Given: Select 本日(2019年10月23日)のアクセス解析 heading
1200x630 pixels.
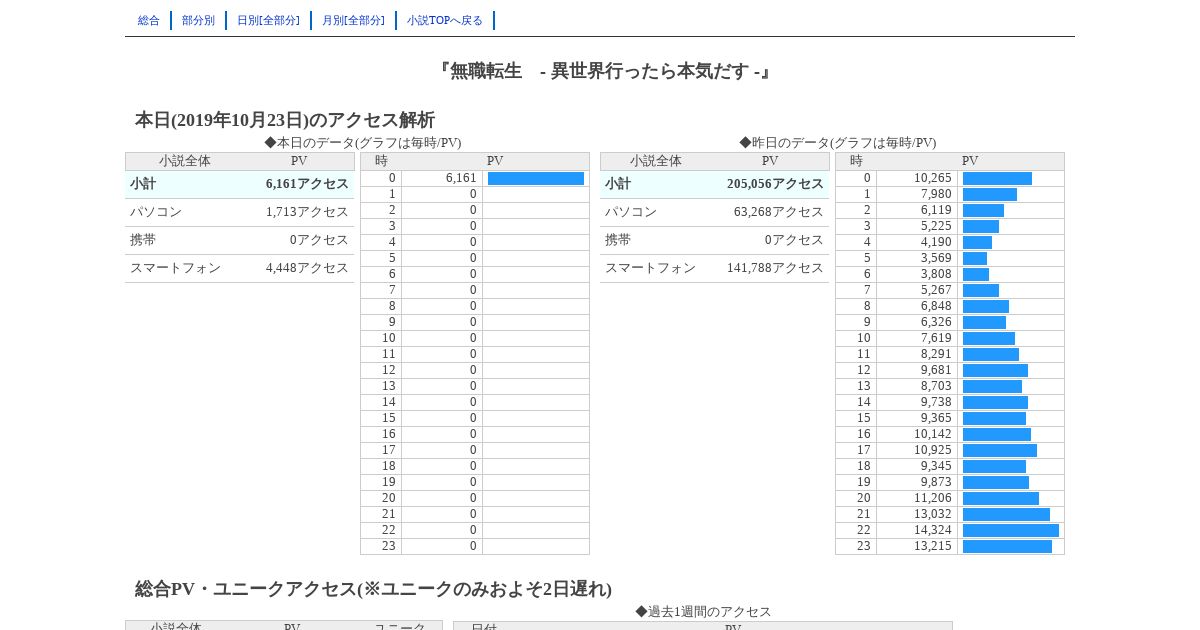Looking at the screenshot, I should click(x=285, y=120).
